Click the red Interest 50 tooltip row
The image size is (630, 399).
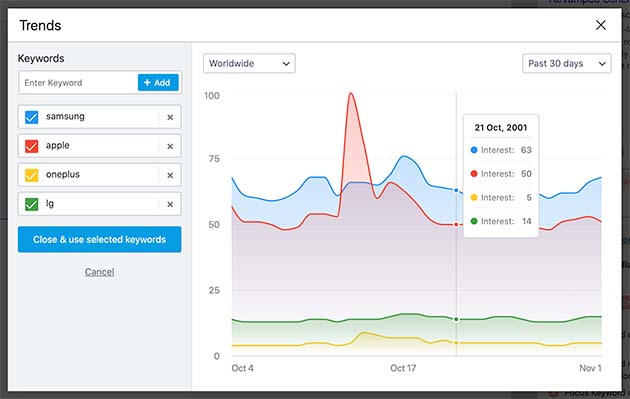click(501, 174)
